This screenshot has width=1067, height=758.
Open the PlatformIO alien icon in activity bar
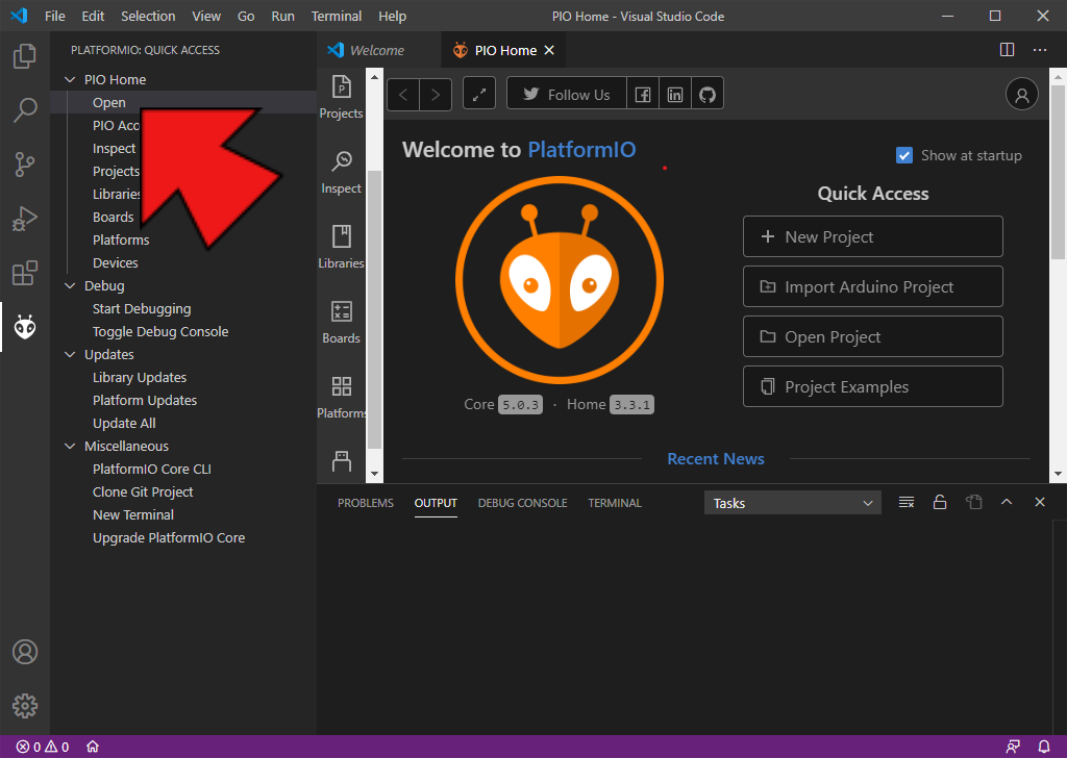25,326
